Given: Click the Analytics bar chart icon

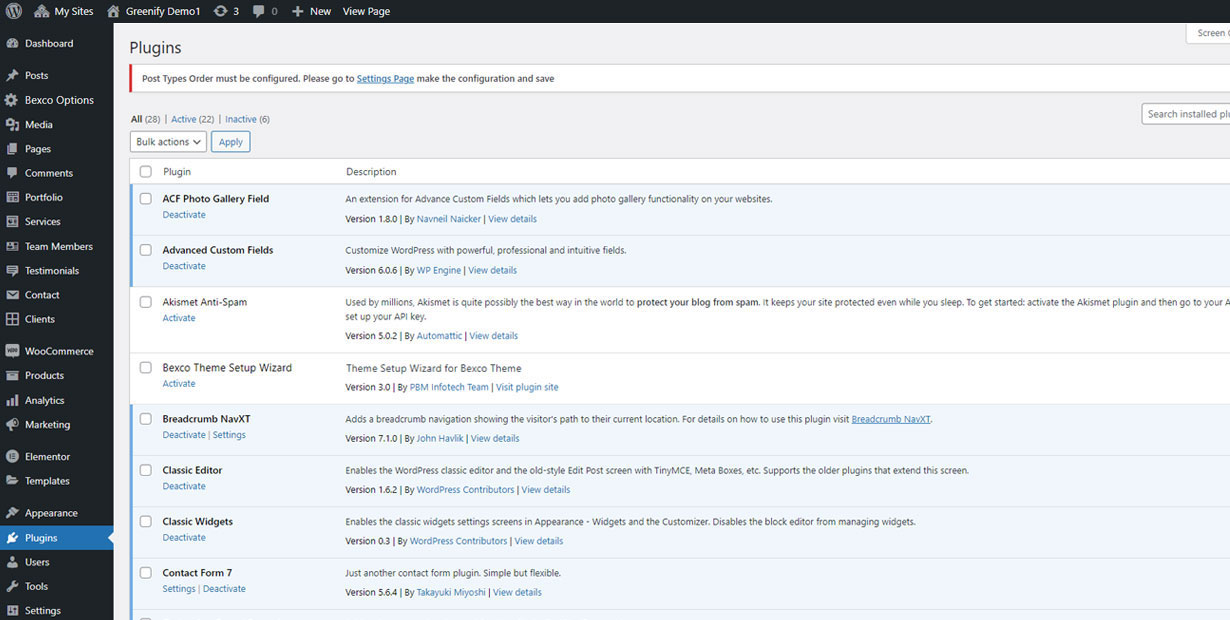Looking at the screenshot, I should point(12,400).
